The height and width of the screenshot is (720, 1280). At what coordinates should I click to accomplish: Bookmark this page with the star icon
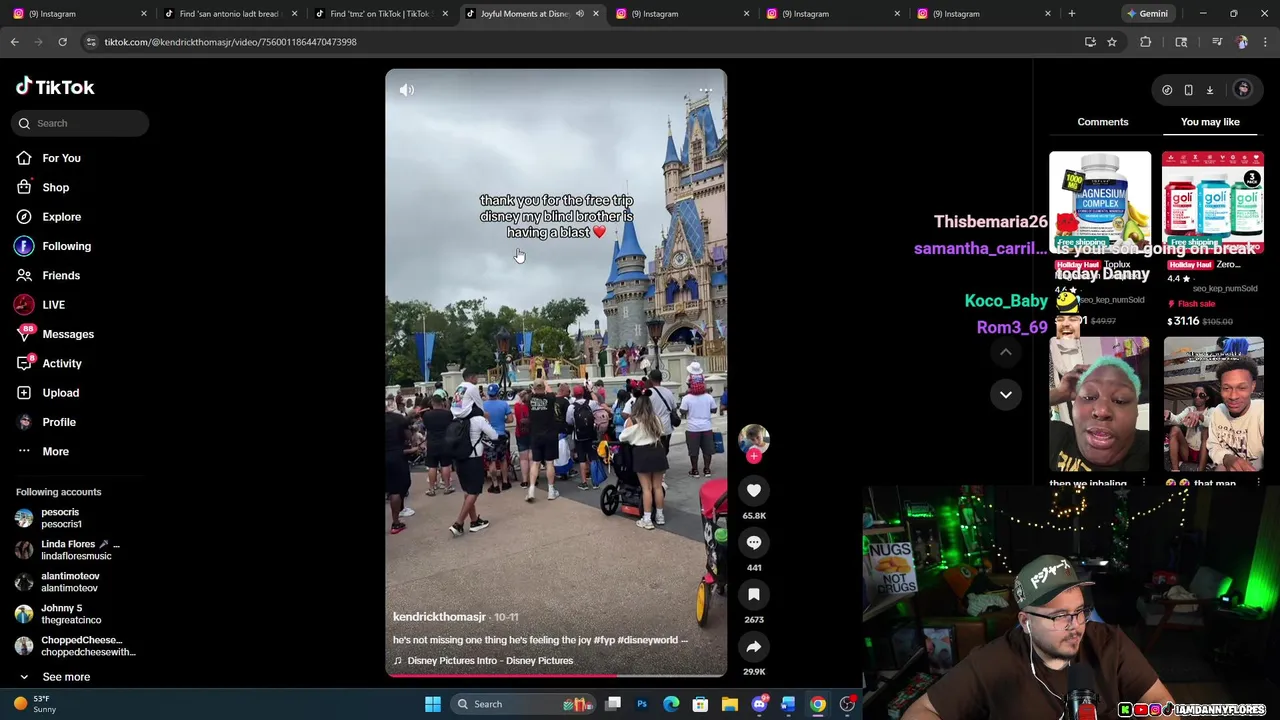point(1112,42)
